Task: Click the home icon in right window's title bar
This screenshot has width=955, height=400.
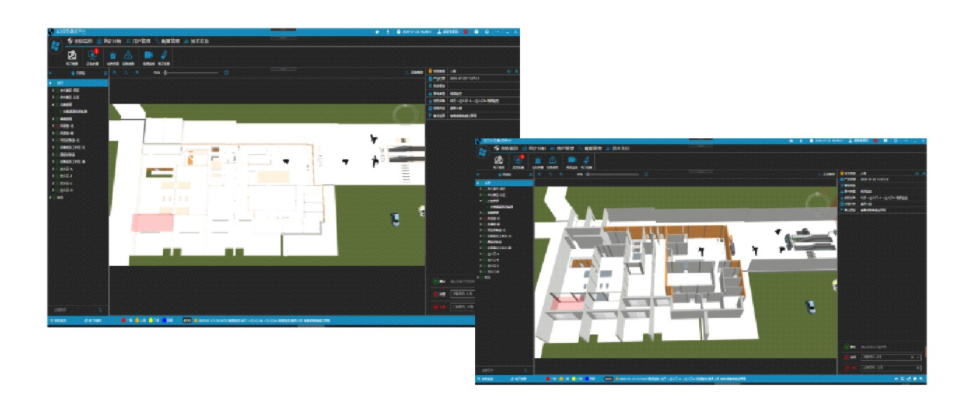Action: [x=791, y=141]
